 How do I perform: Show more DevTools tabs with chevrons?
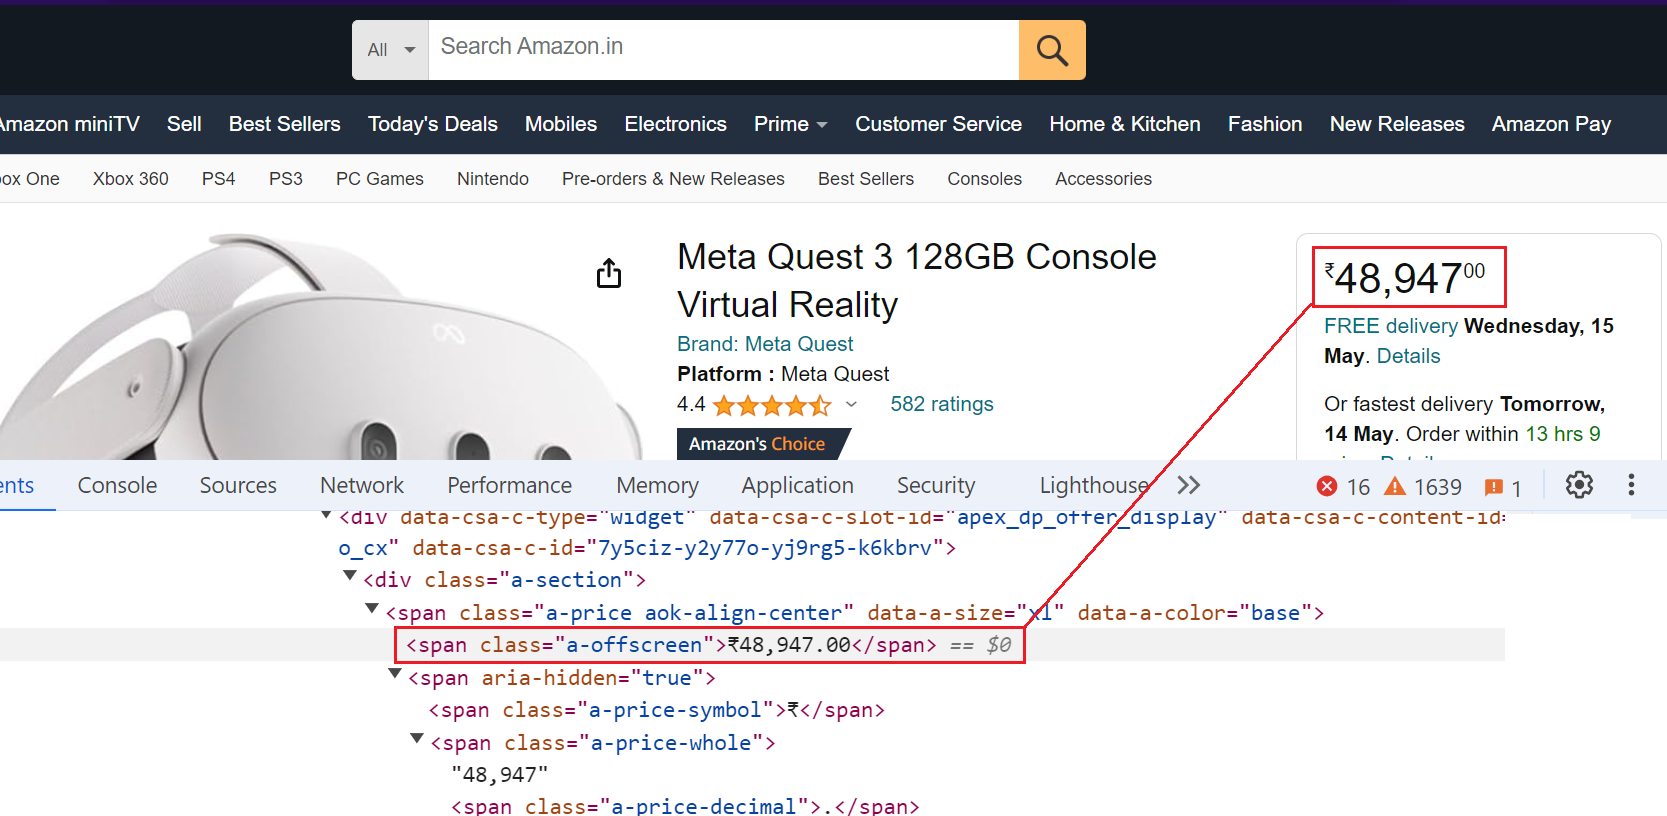(1188, 485)
